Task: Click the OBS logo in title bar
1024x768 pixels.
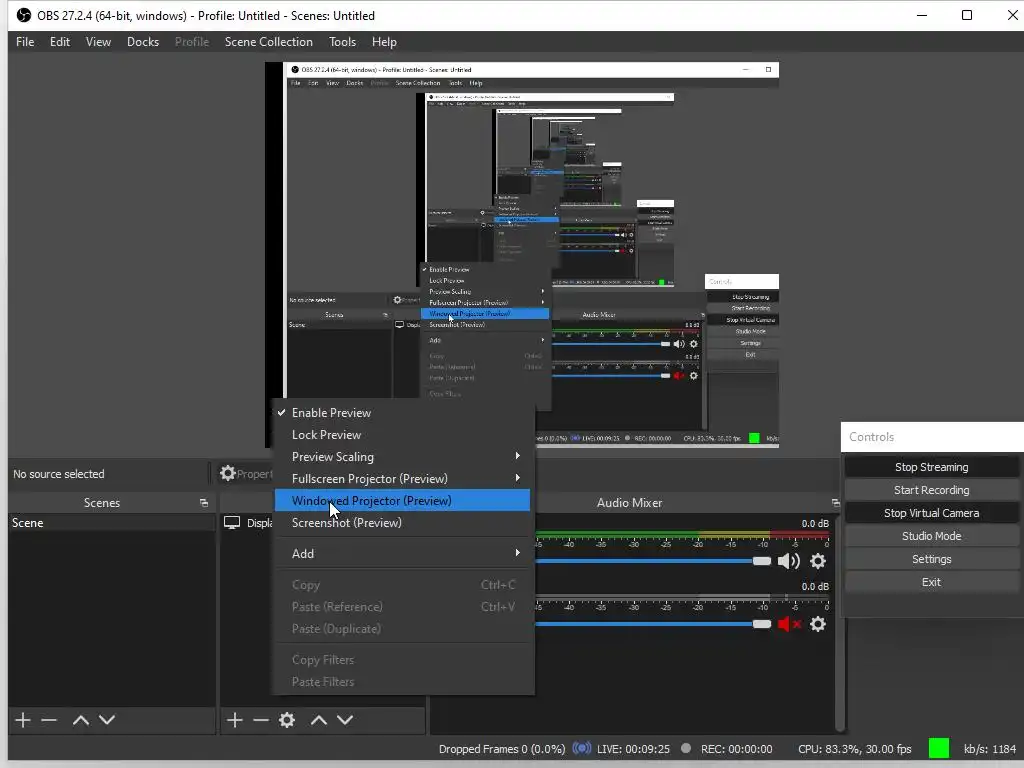Action: 24,15
